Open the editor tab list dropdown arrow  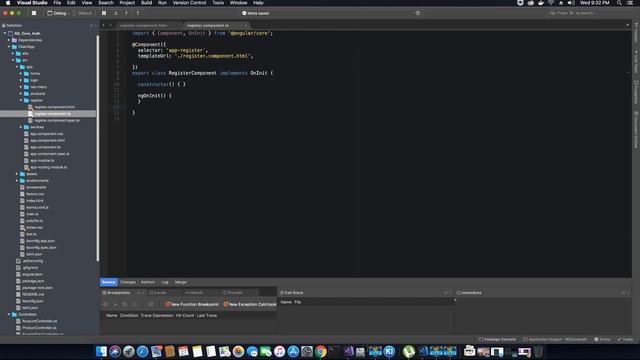tap(627, 25)
